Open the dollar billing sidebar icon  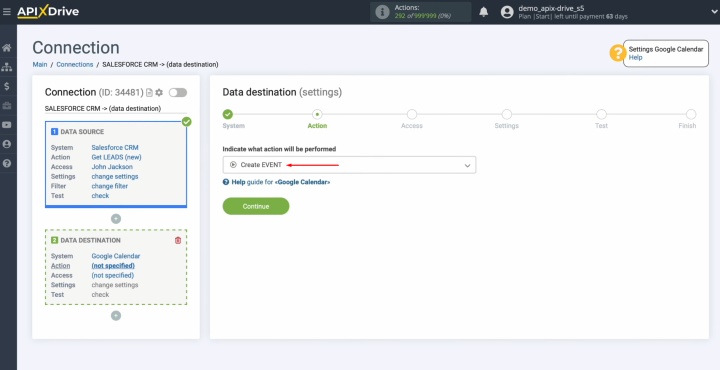click(x=6, y=86)
